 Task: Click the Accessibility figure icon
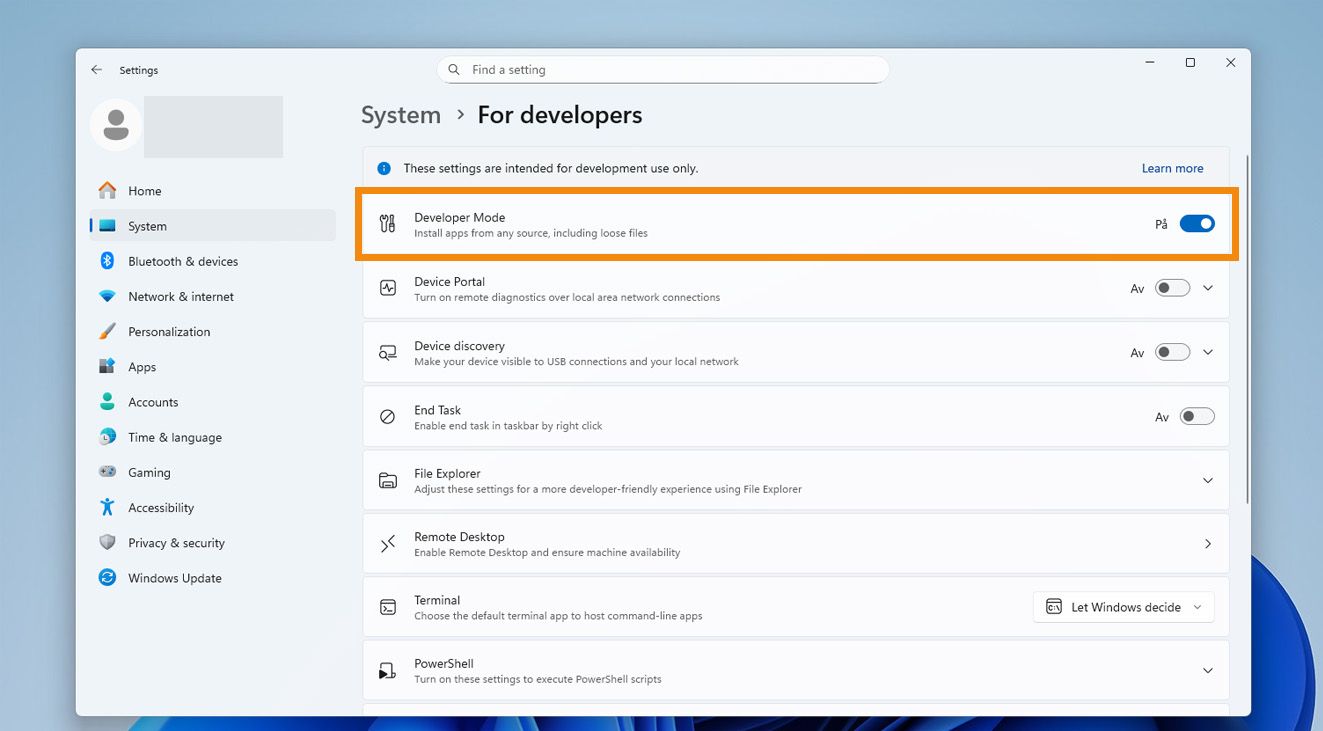(x=107, y=507)
